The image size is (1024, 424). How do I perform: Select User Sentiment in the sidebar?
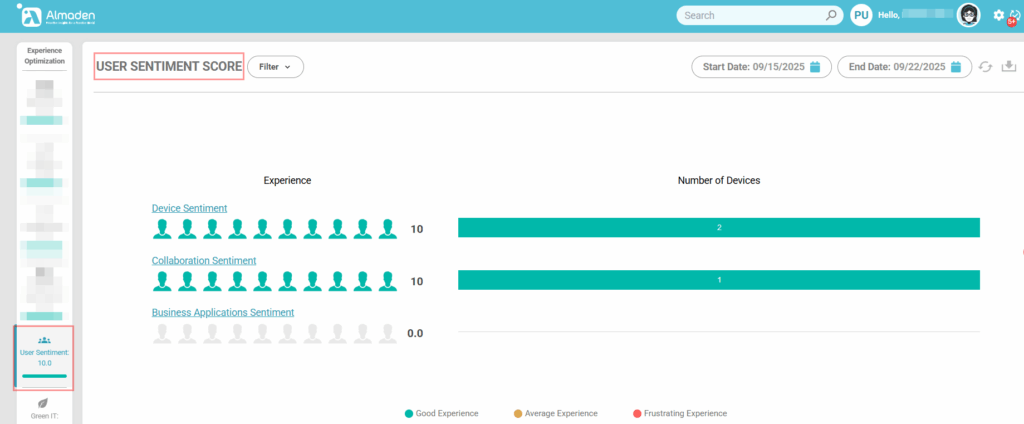pyautogui.click(x=43, y=357)
